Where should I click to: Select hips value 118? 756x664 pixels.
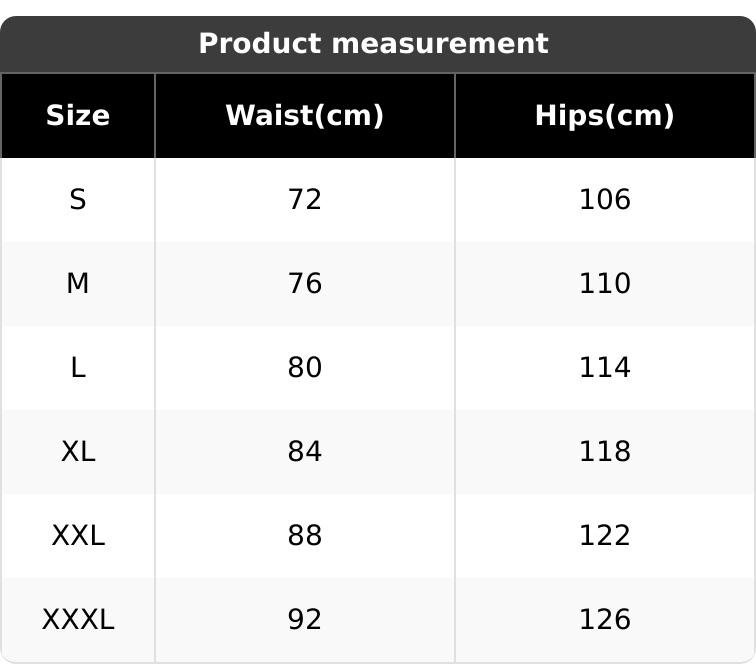(605, 452)
